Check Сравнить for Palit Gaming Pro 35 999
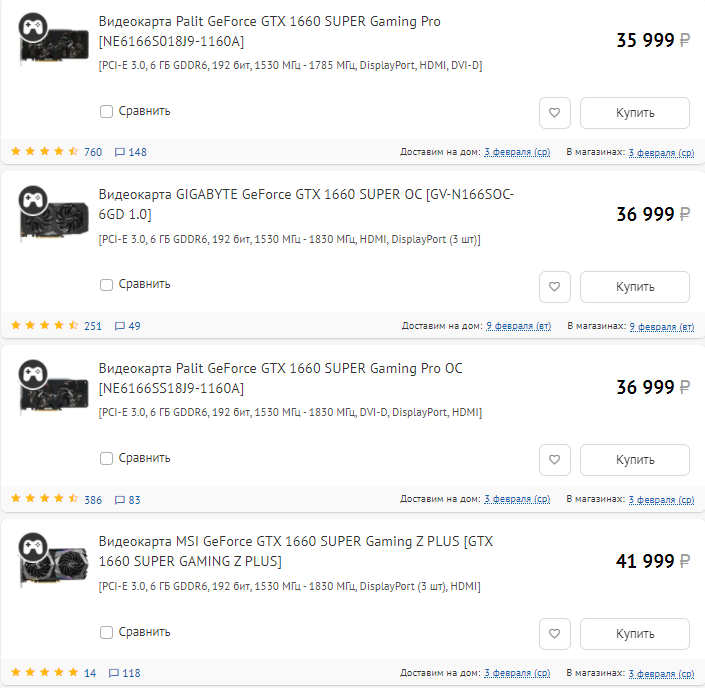This screenshot has width=705, height=688. [107, 111]
